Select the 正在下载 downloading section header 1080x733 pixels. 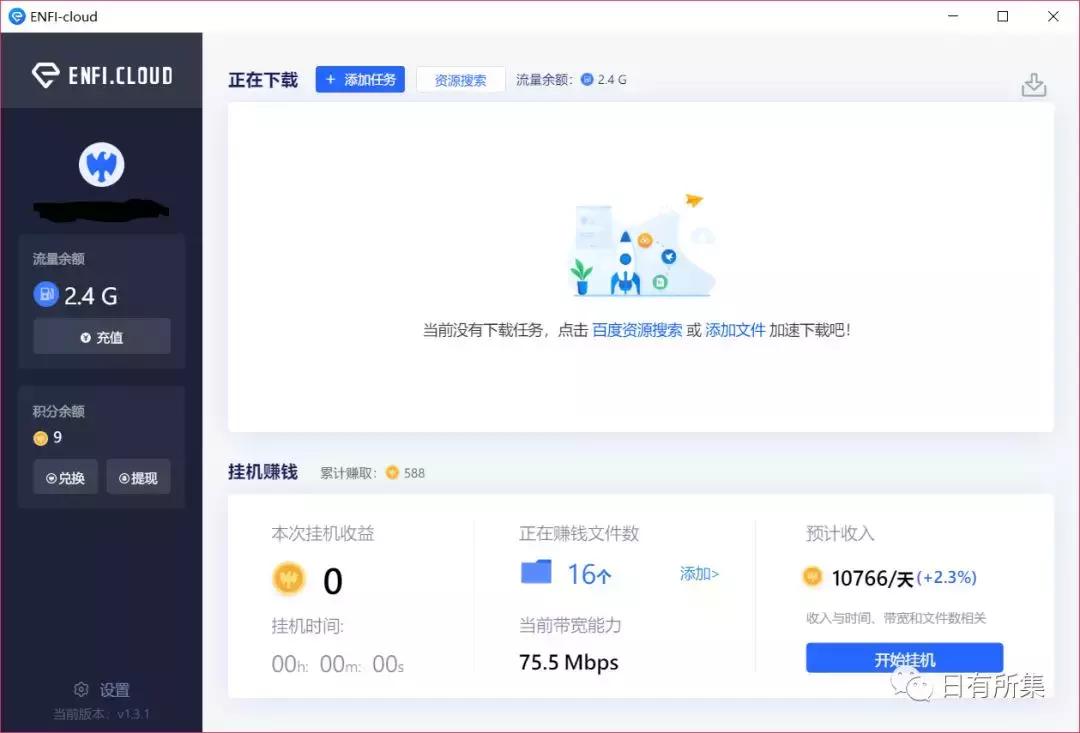262,79
